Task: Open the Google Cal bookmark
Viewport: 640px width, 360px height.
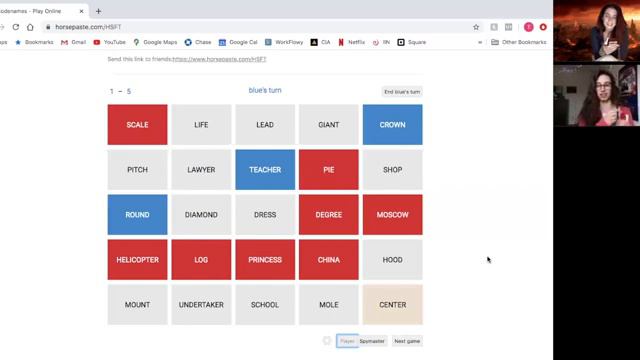Action: (238, 42)
